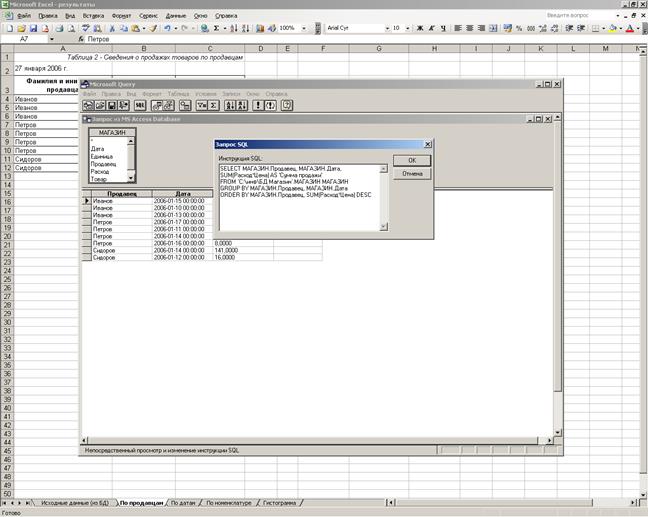Click Add Tables icon in Microsoft Query toolbar

[x=185, y=105]
